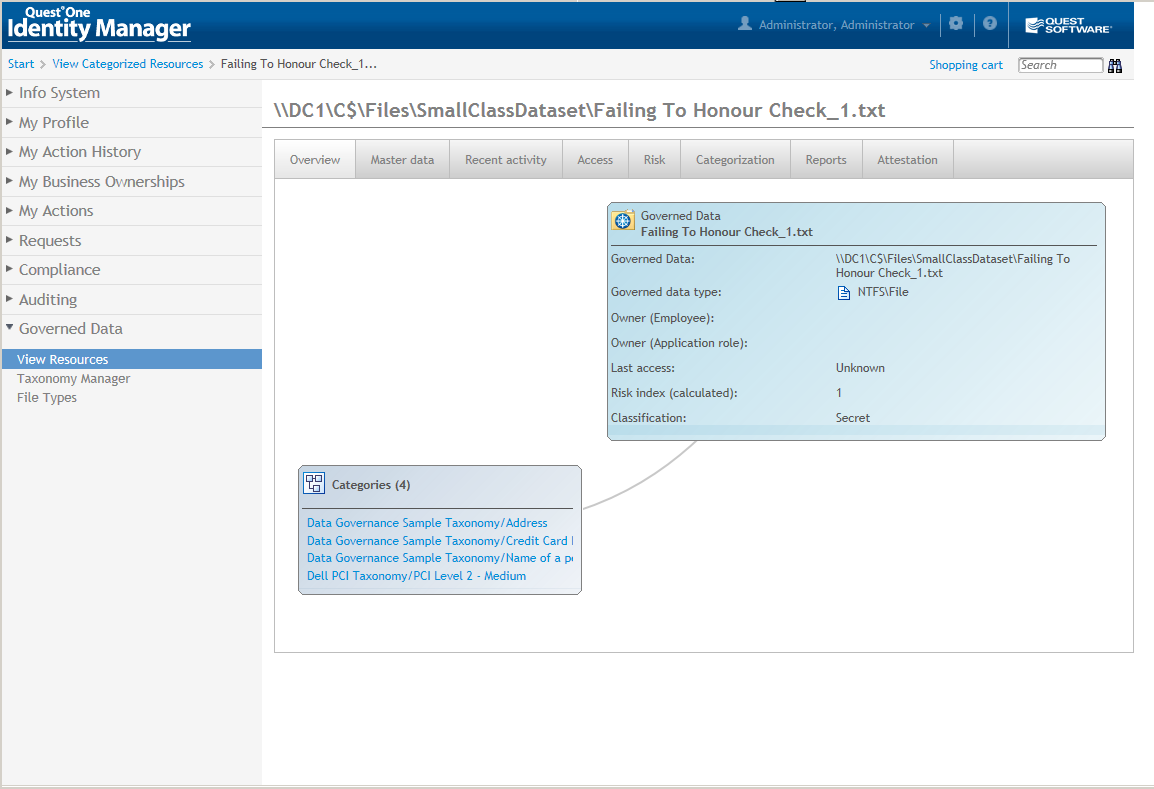Click the Quest One Identity Manager logo
The width and height of the screenshot is (1154, 789).
coord(99,23)
